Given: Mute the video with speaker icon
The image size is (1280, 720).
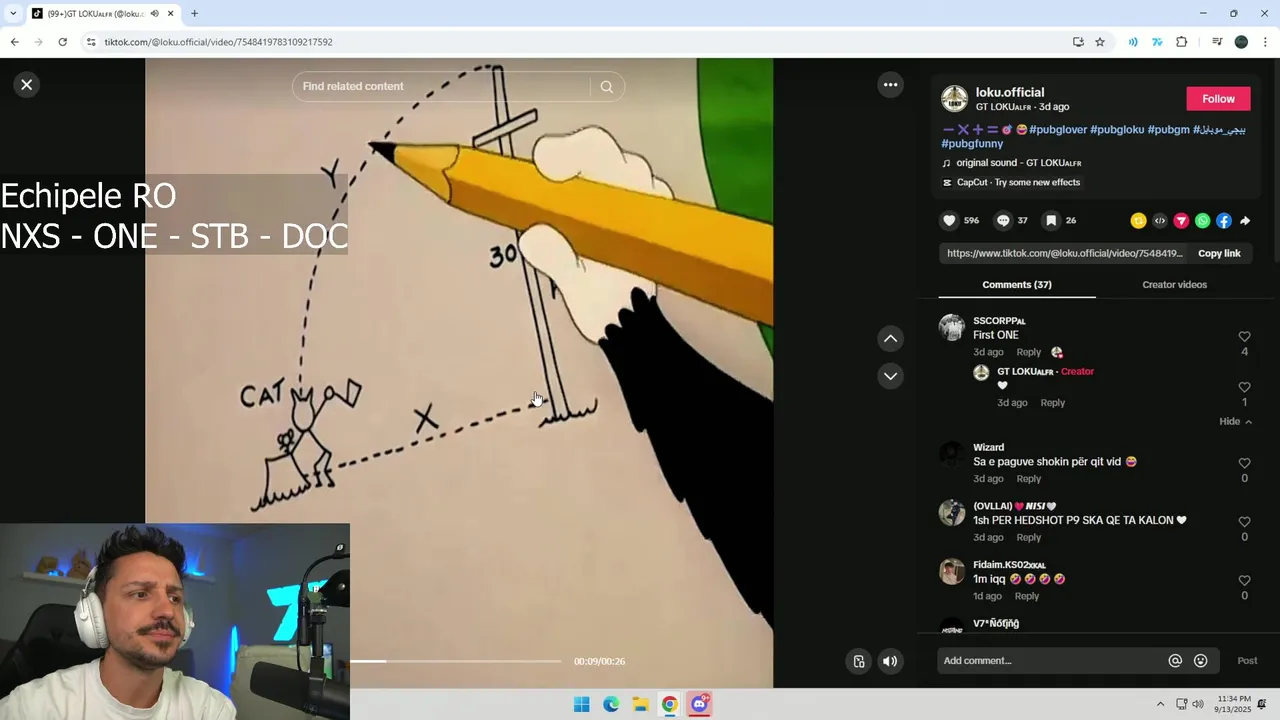Looking at the screenshot, I should (890, 661).
